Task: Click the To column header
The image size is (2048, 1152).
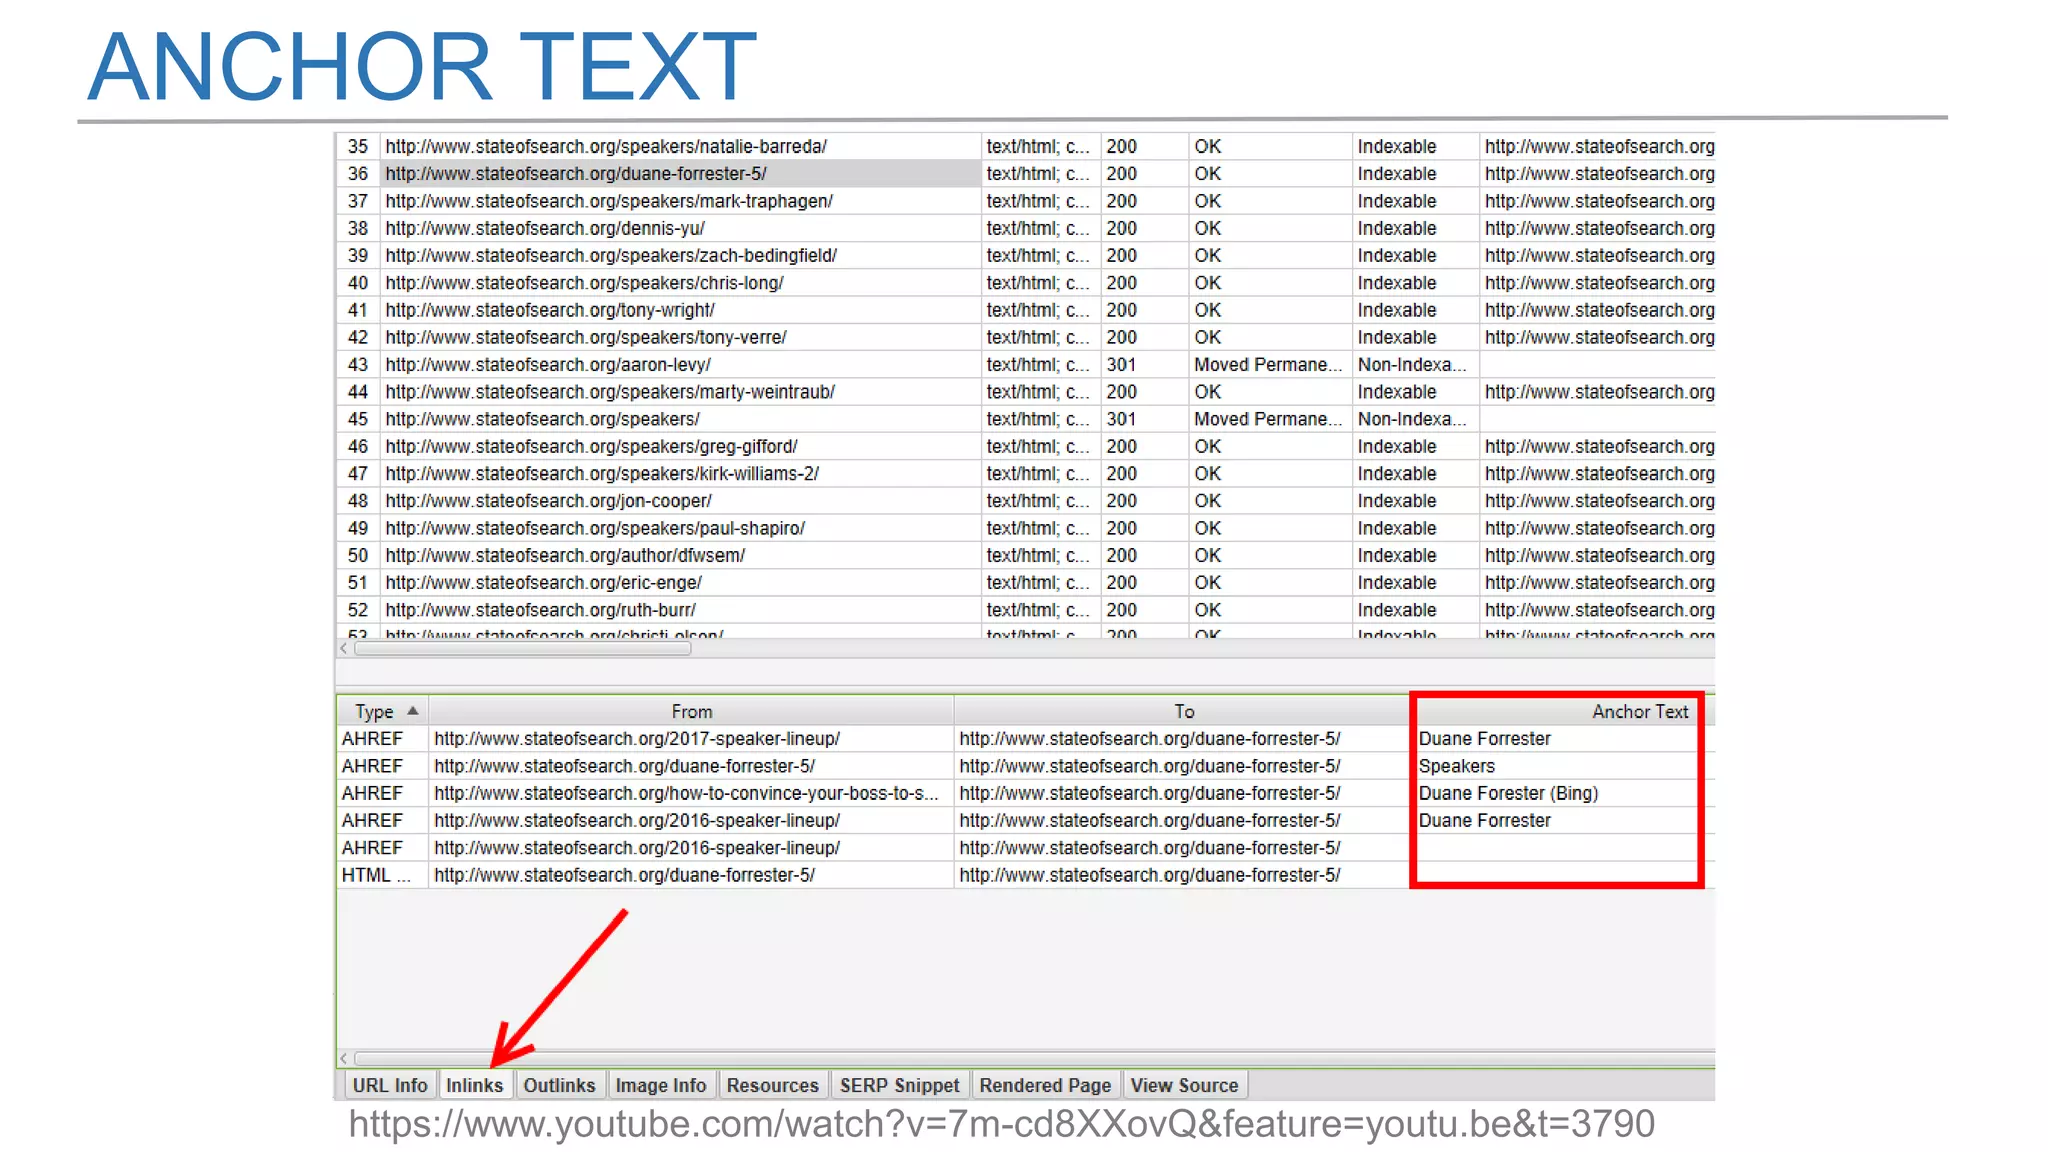Action: click(x=1183, y=711)
